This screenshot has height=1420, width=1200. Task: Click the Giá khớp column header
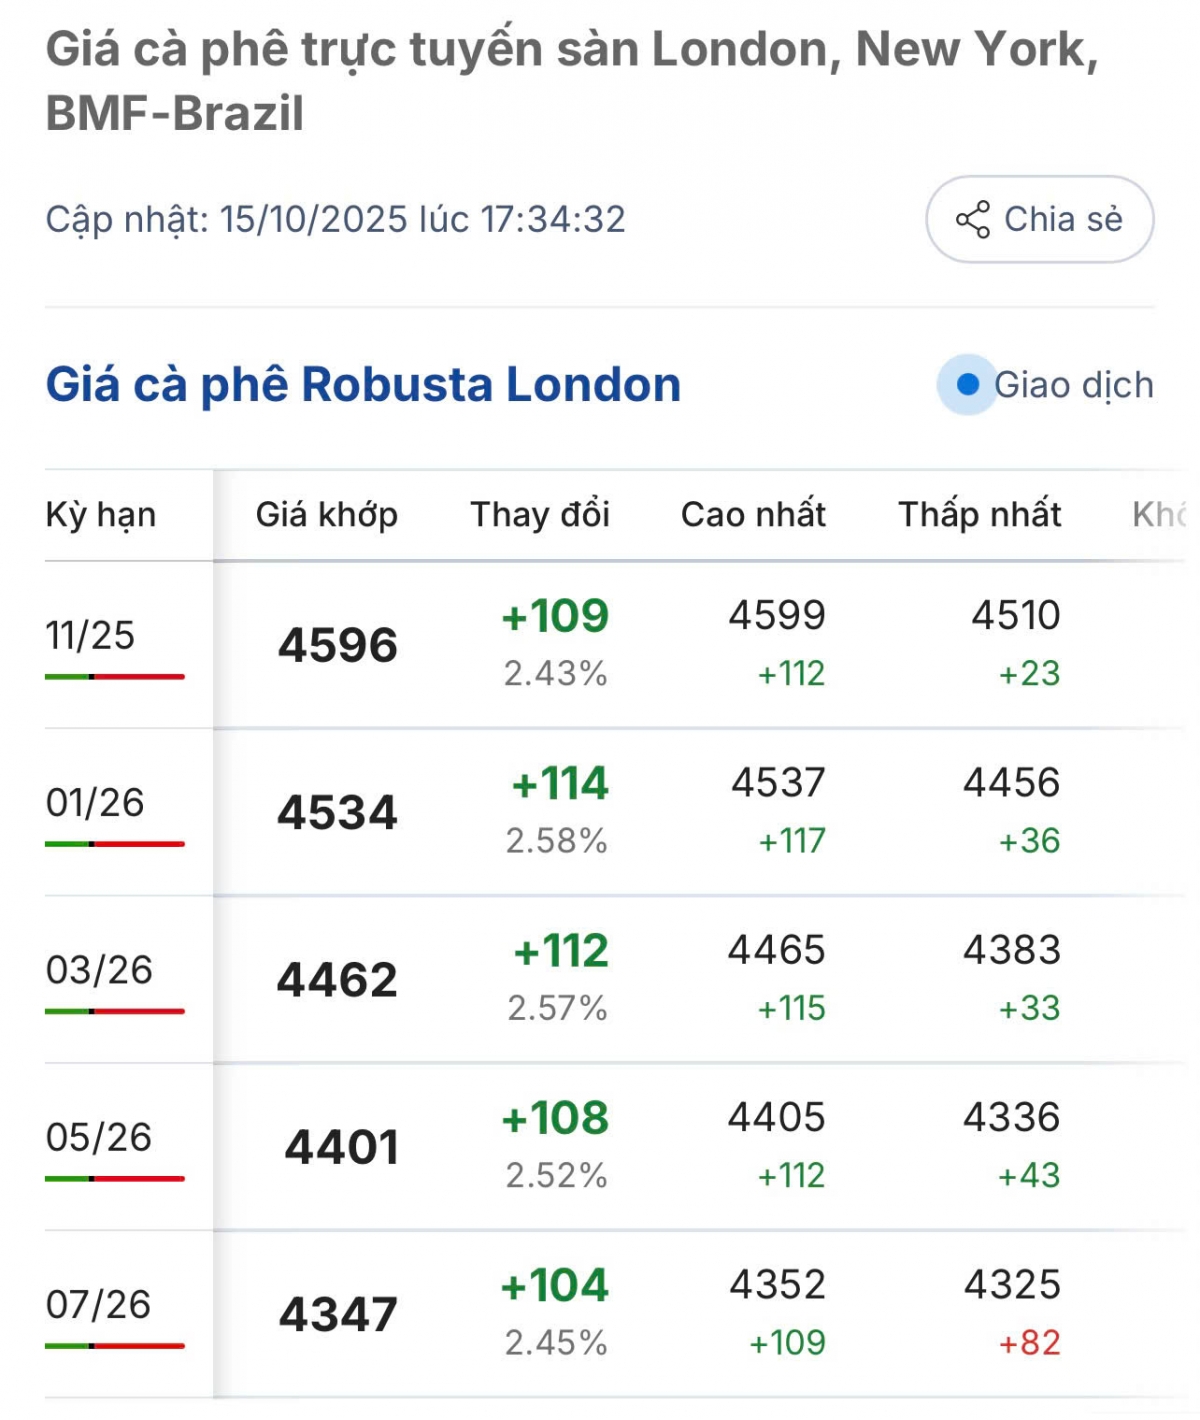(327, 515)
